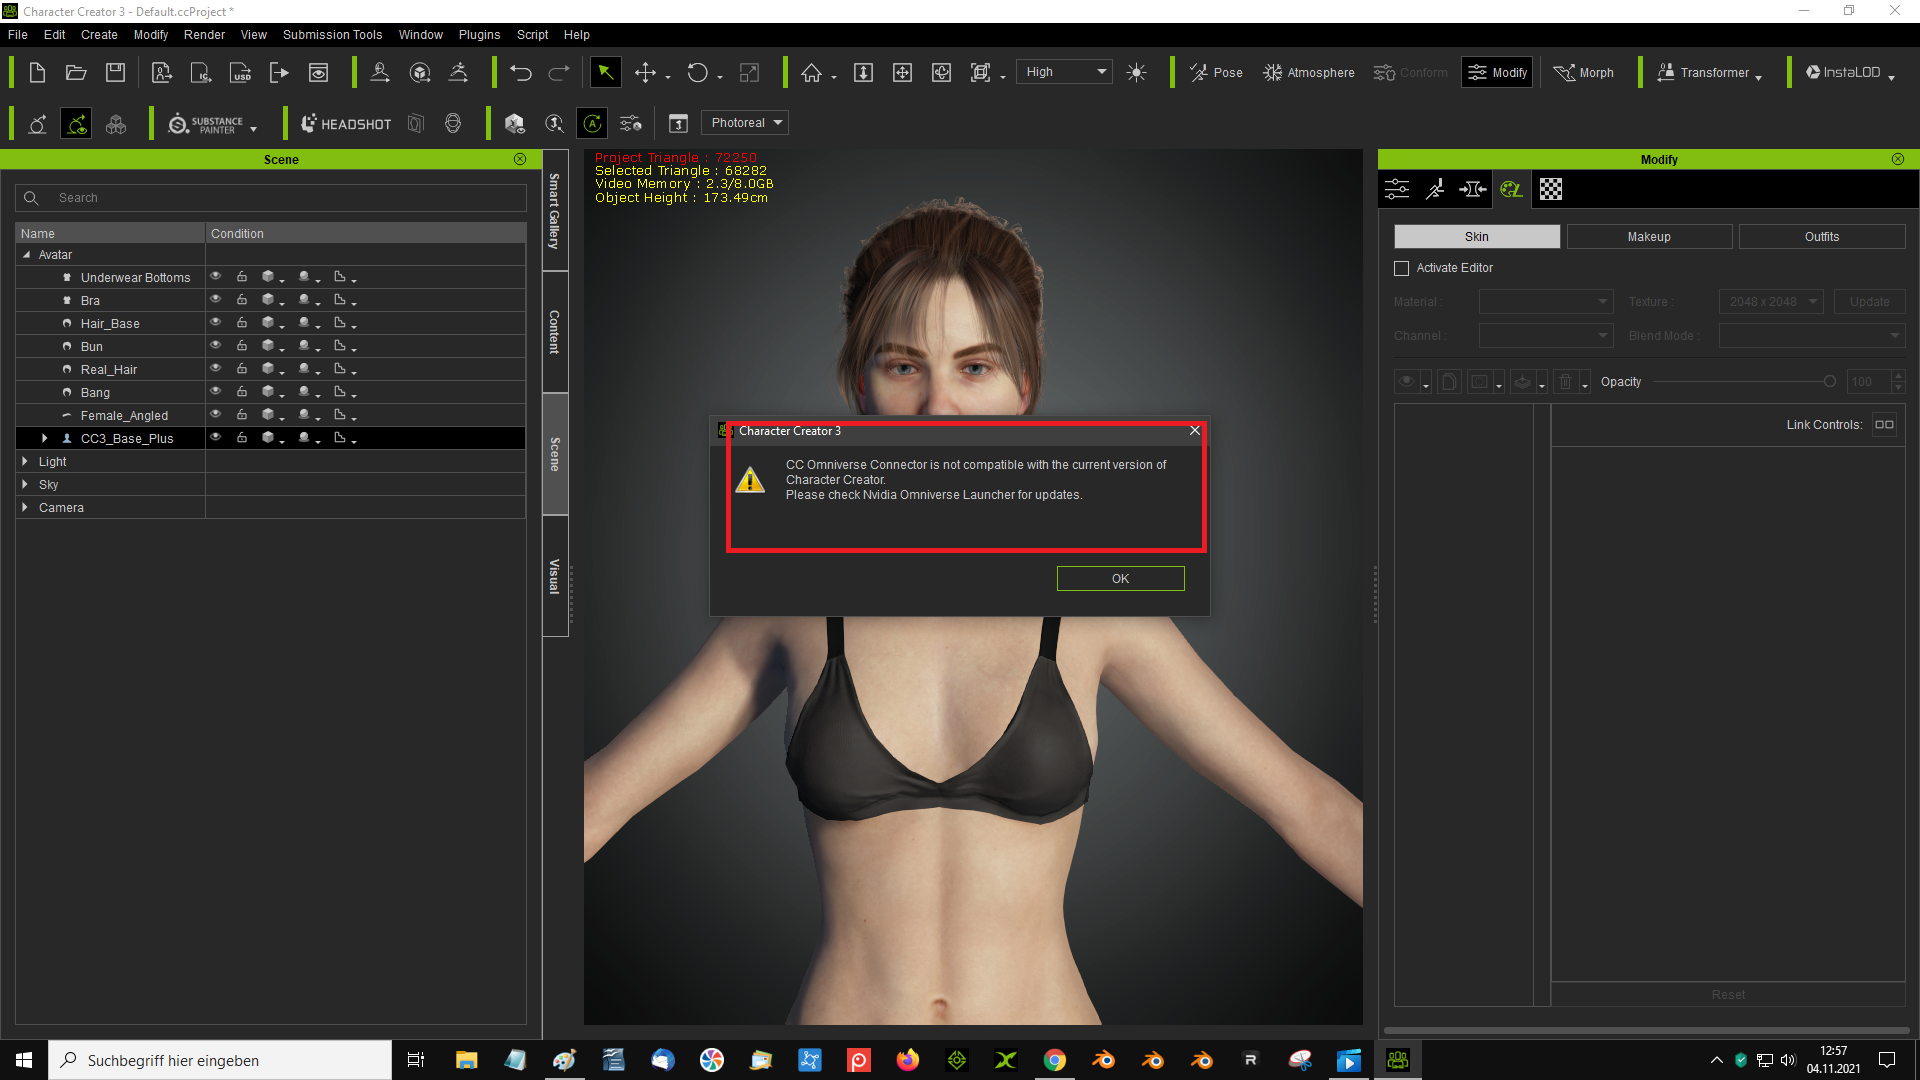
Task: Close the Scene panel
Action: pyautogui.click(x=520, y=159)
